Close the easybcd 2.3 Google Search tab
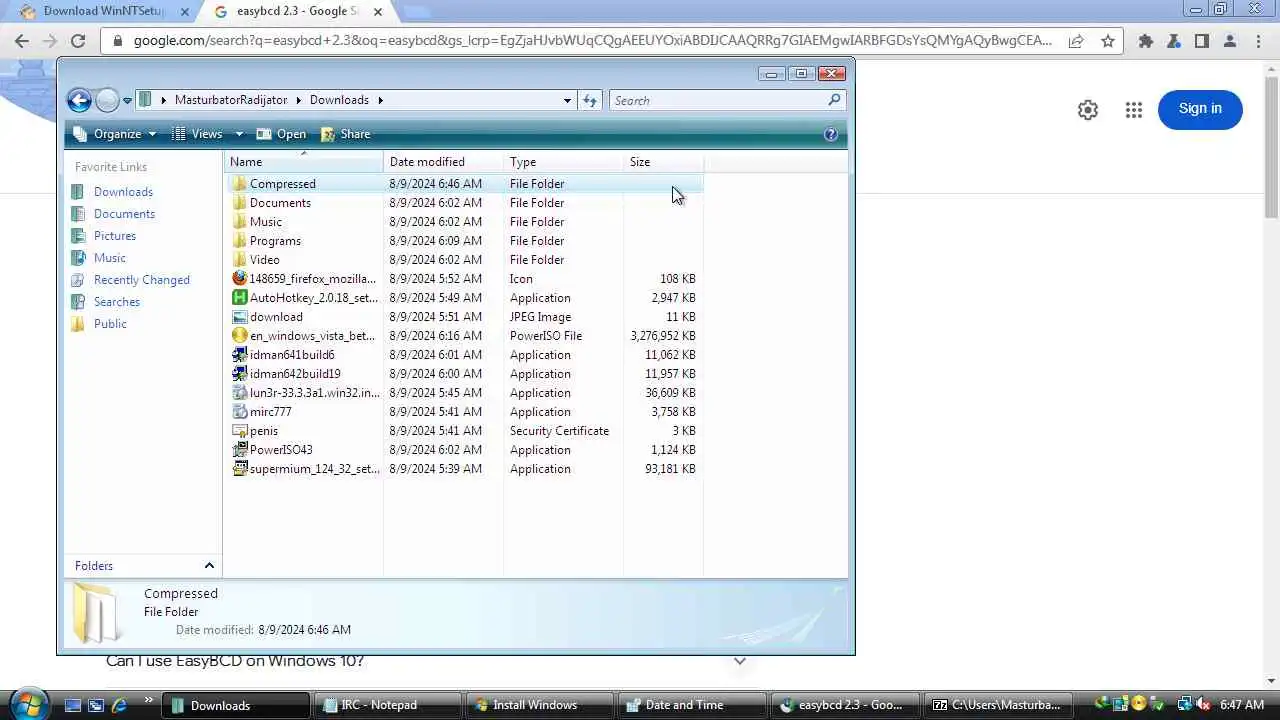Screen dimensions: 1280x720 pos(377,12)
